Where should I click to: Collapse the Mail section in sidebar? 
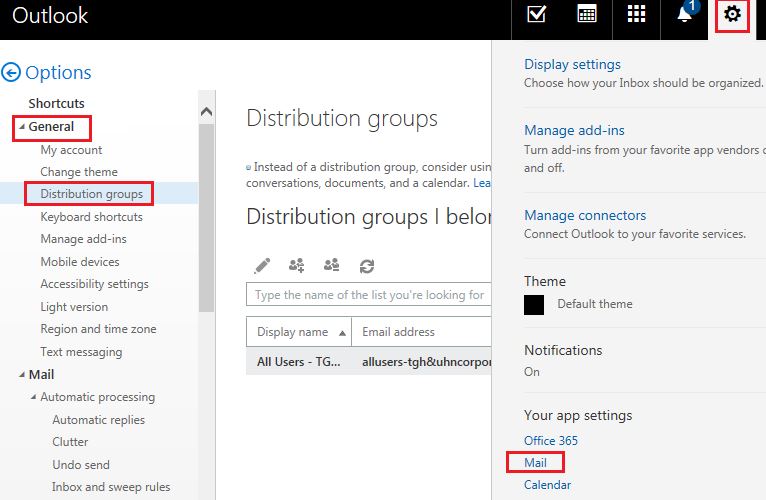(x=21, y=375)
